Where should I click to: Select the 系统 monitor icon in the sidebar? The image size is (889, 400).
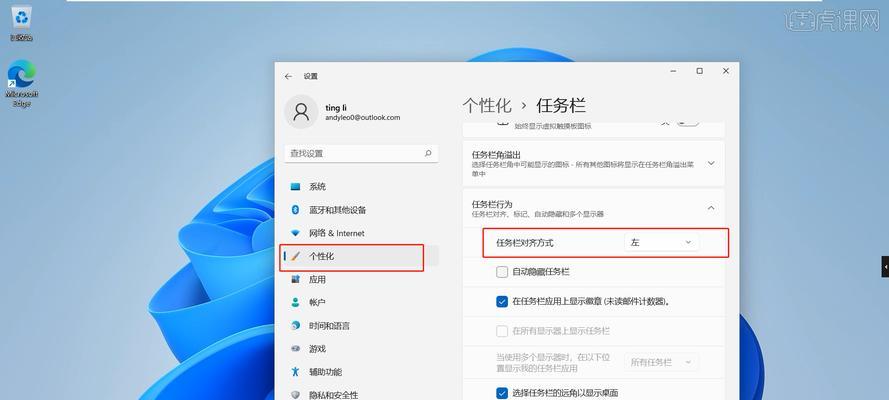click(295, 187)
